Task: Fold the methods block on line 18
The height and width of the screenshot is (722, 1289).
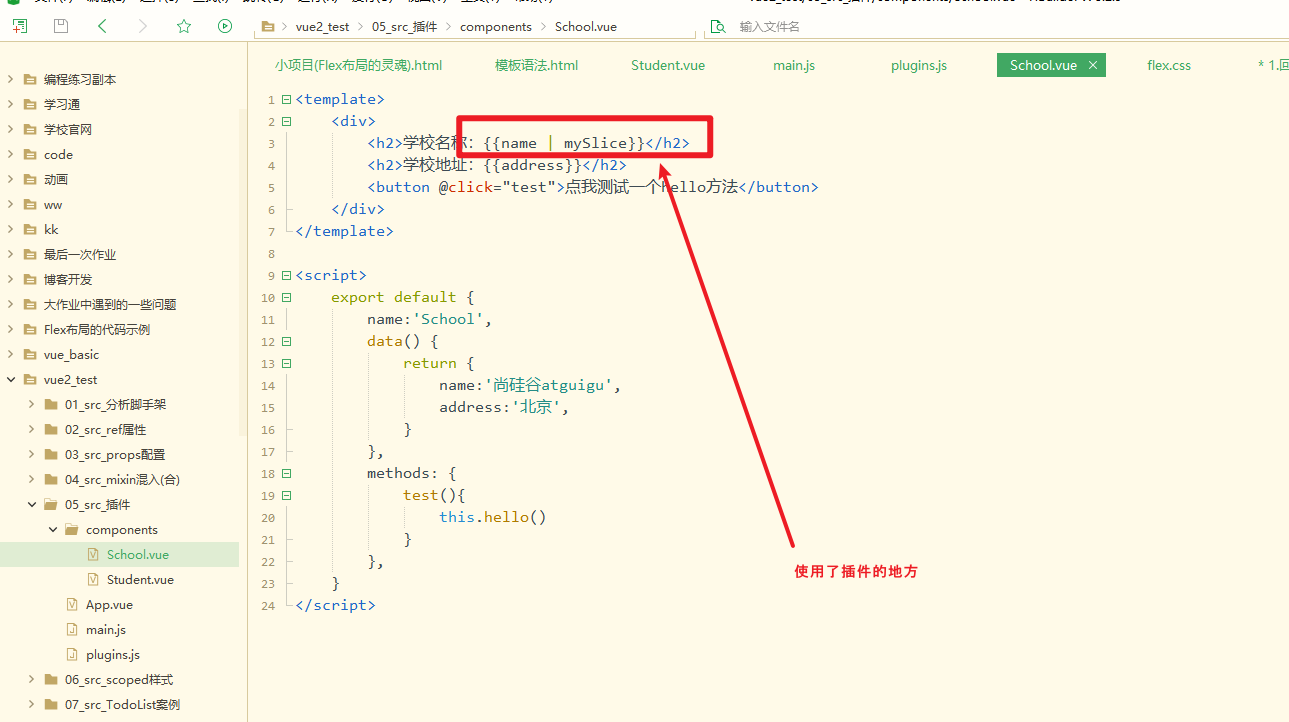Action: click(x=287, y=474)
